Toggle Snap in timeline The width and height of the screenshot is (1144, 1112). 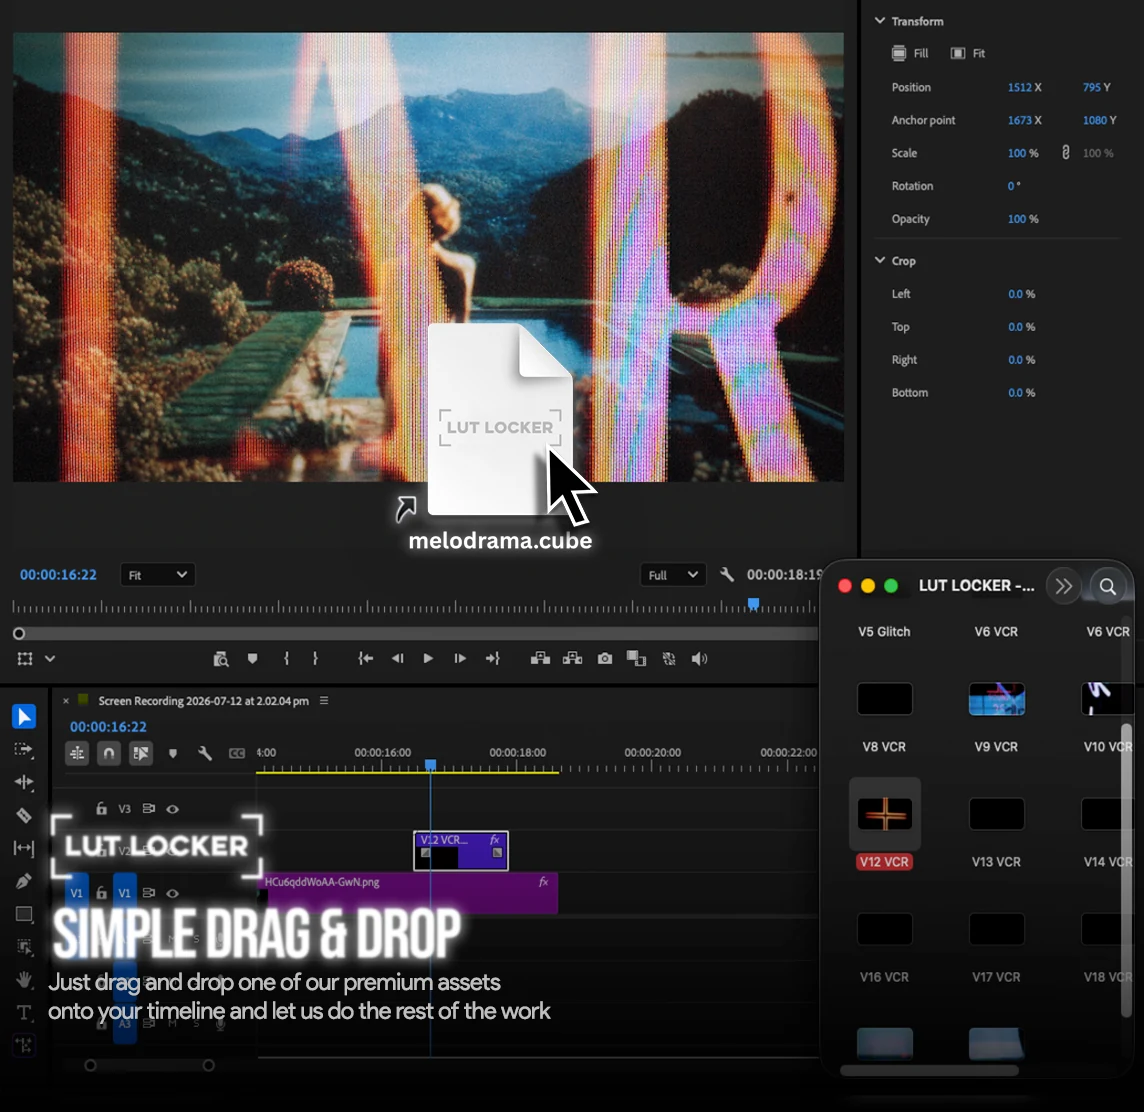tap(109, 753)
